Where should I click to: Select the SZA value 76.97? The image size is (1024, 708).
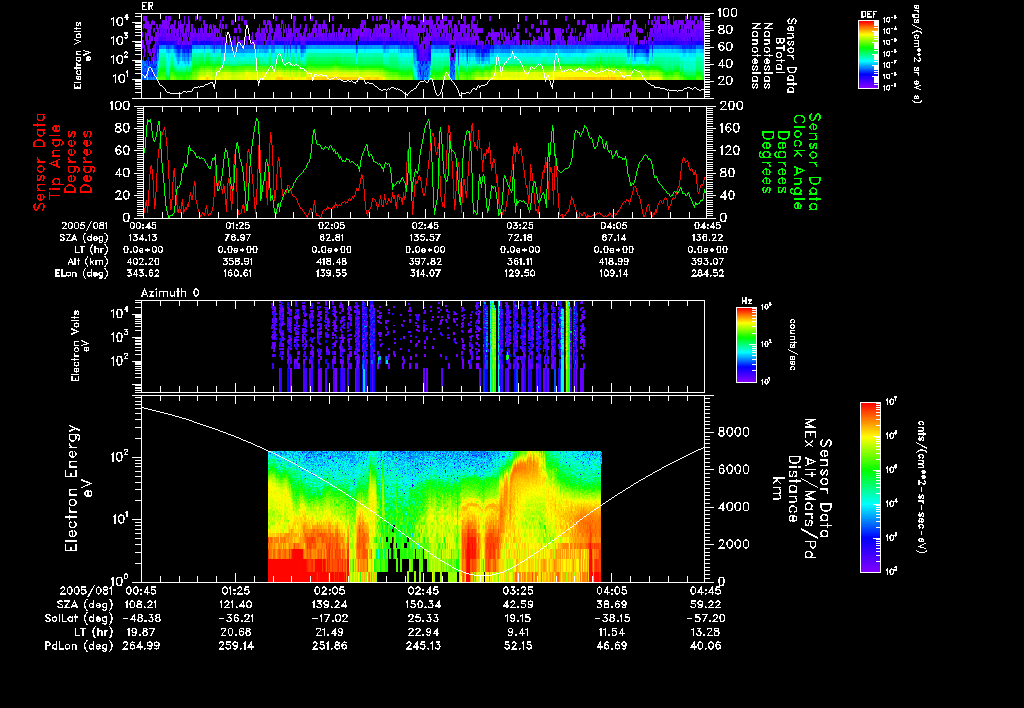(x=237, y=238)
